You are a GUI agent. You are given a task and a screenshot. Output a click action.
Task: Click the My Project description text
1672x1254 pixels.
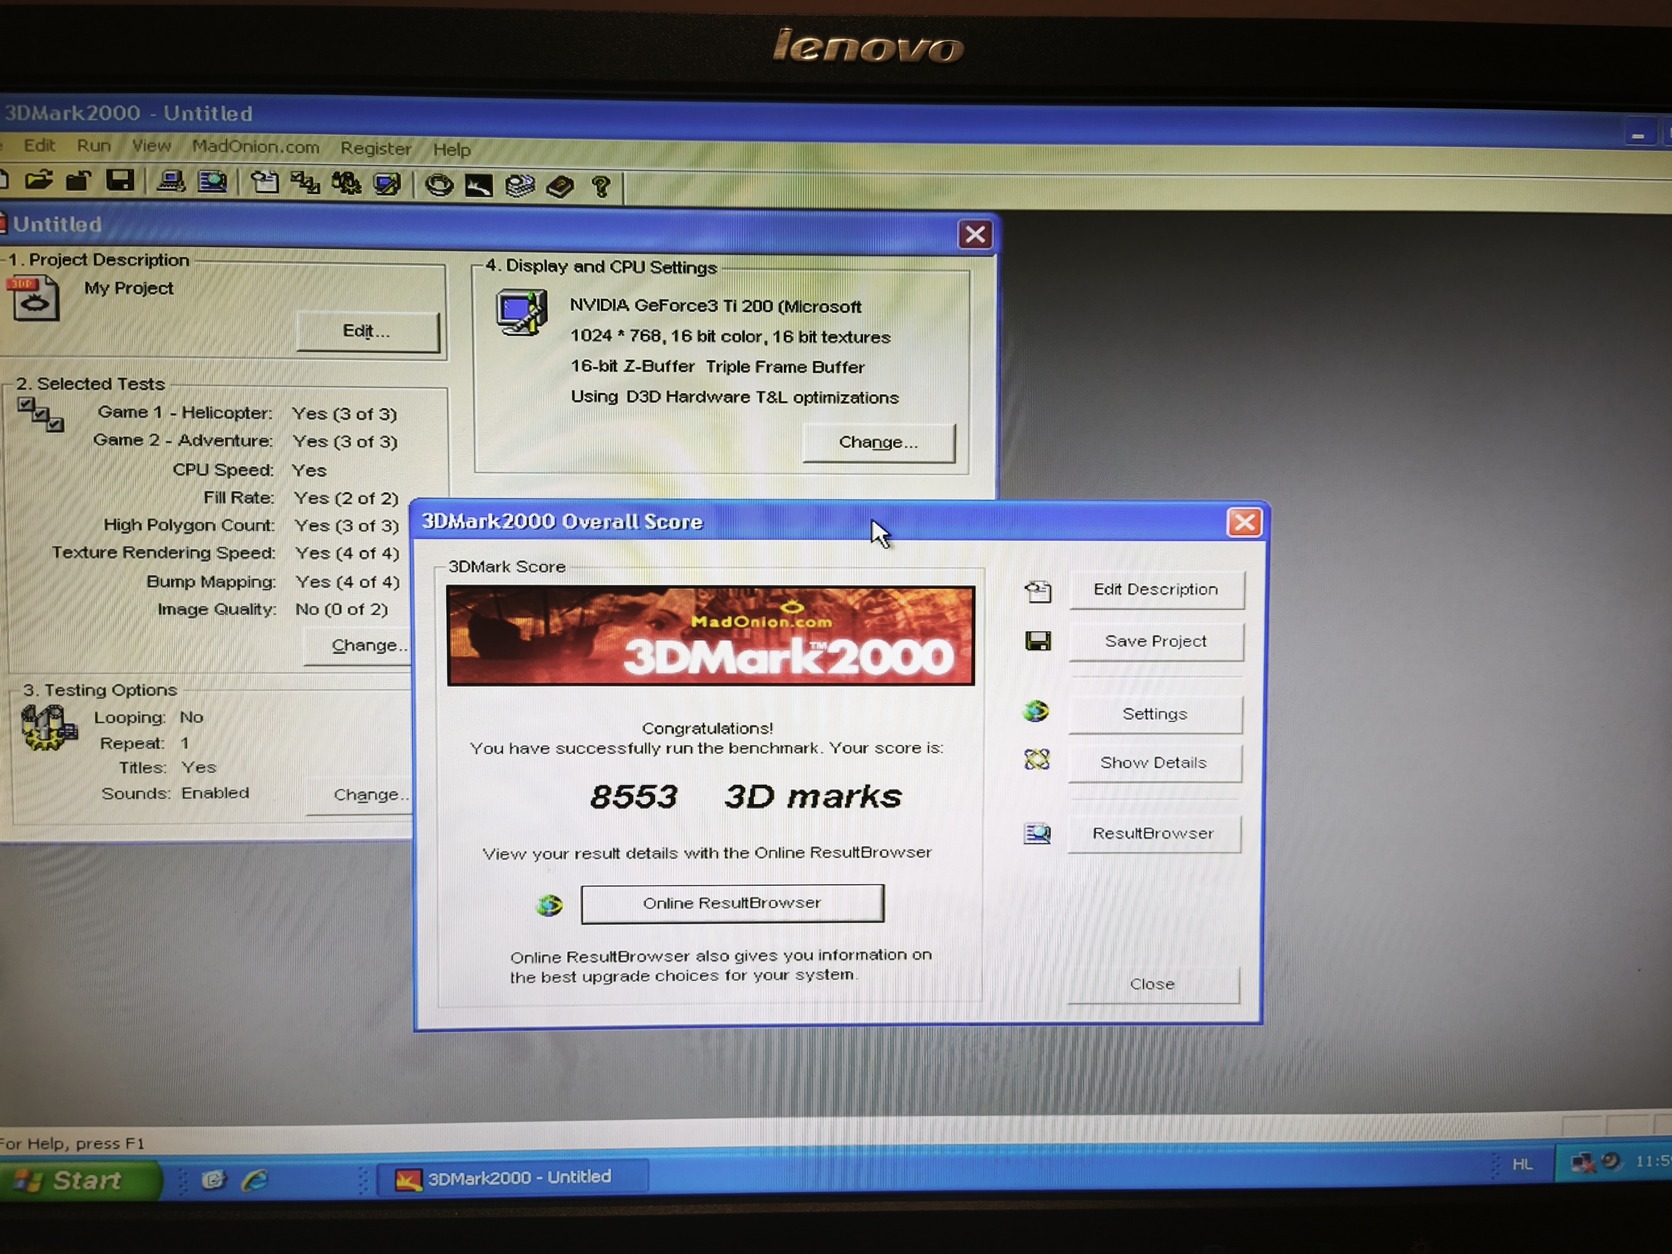(x=129, y=288)
